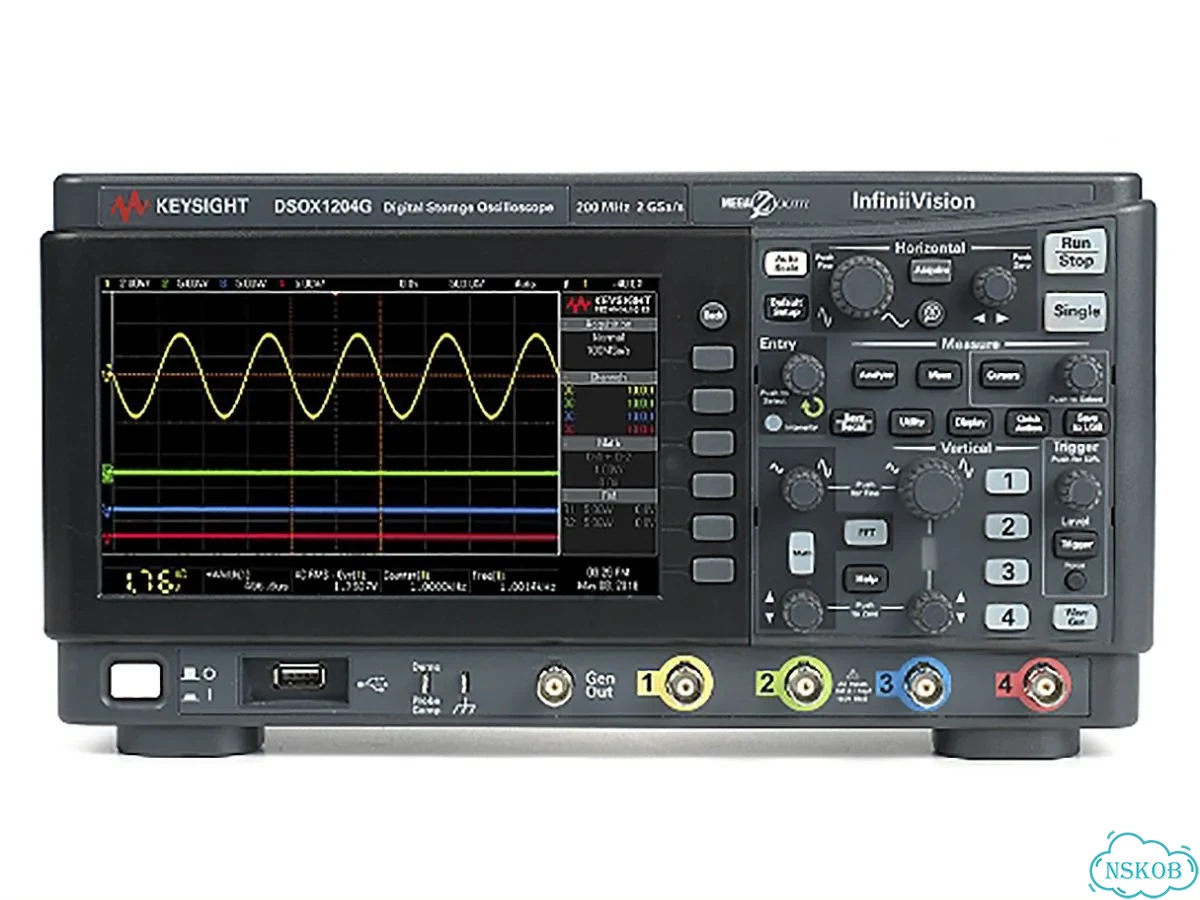Viewport: 1200px width, 900px height.
Task: Tap the FFT key
Action: pyautogui.click(x=865, y=532)
